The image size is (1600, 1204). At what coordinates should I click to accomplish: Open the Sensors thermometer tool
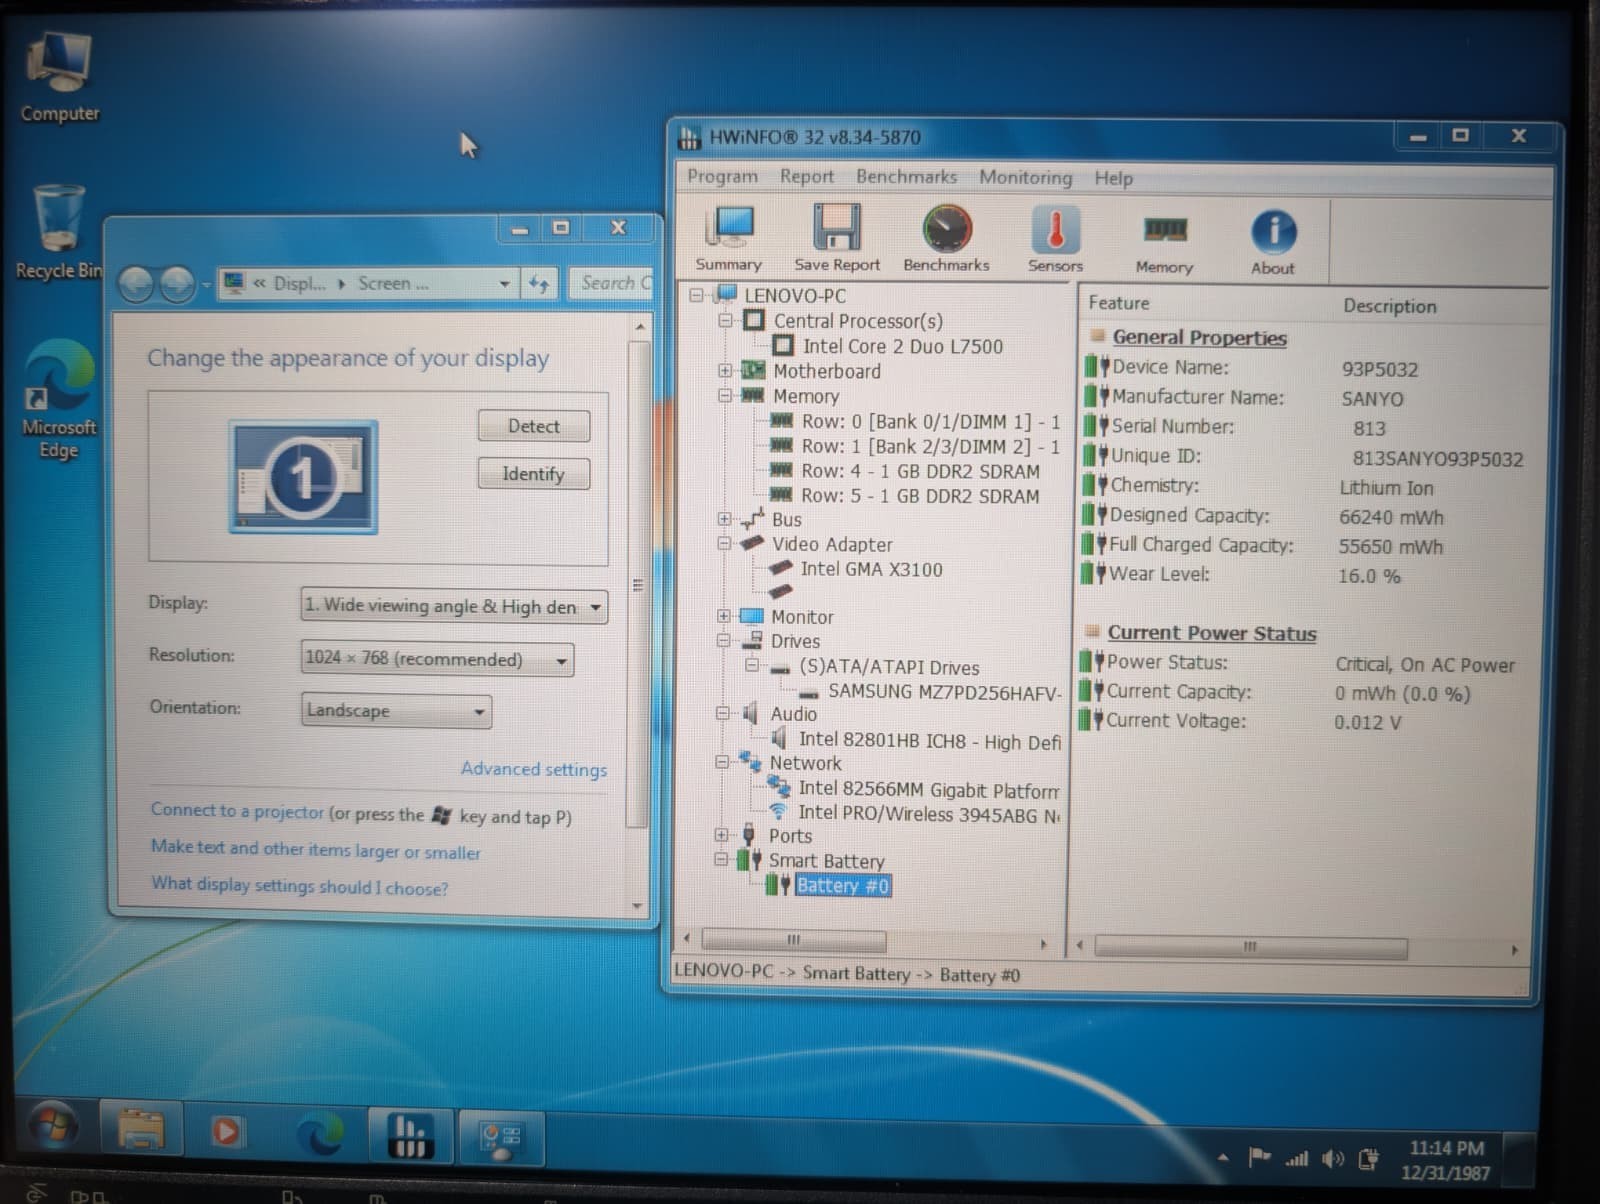1055,238
